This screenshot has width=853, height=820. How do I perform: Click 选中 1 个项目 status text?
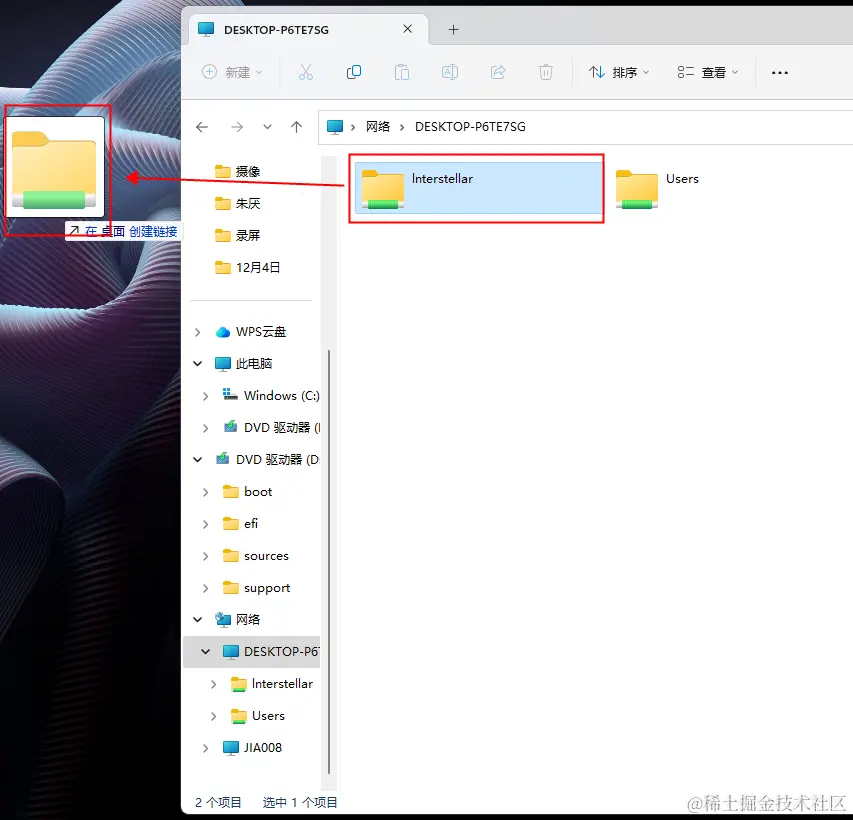click(x=300, y=802)
